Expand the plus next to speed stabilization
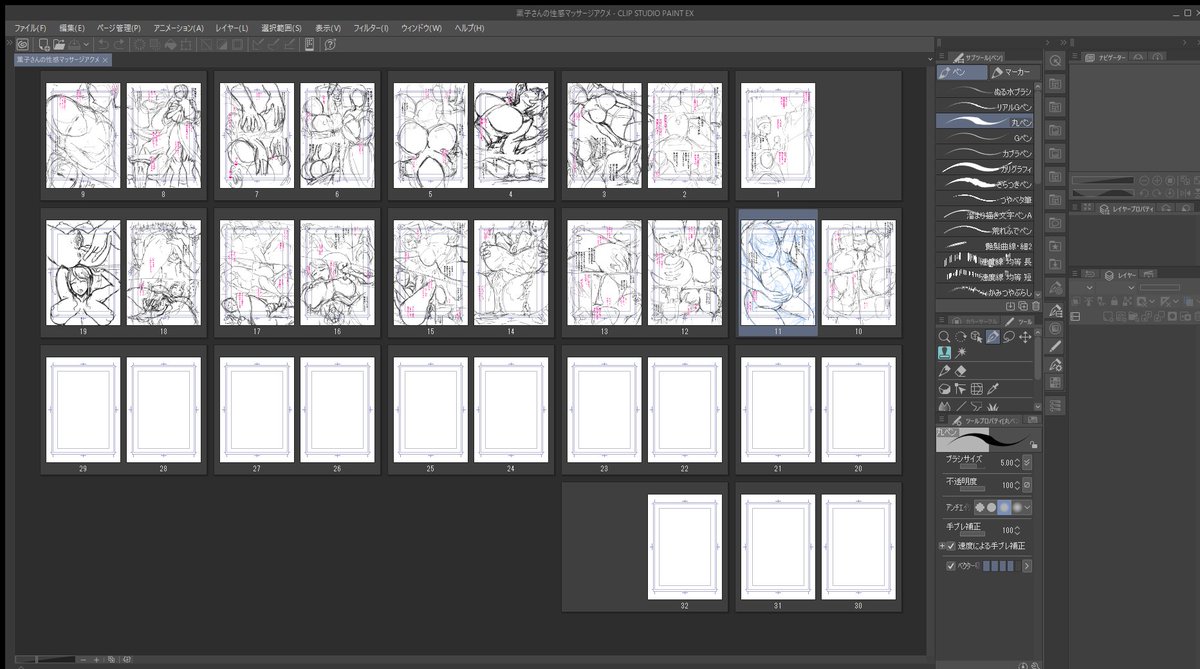Screen dimensions: 1200x669 coord(941,546)
